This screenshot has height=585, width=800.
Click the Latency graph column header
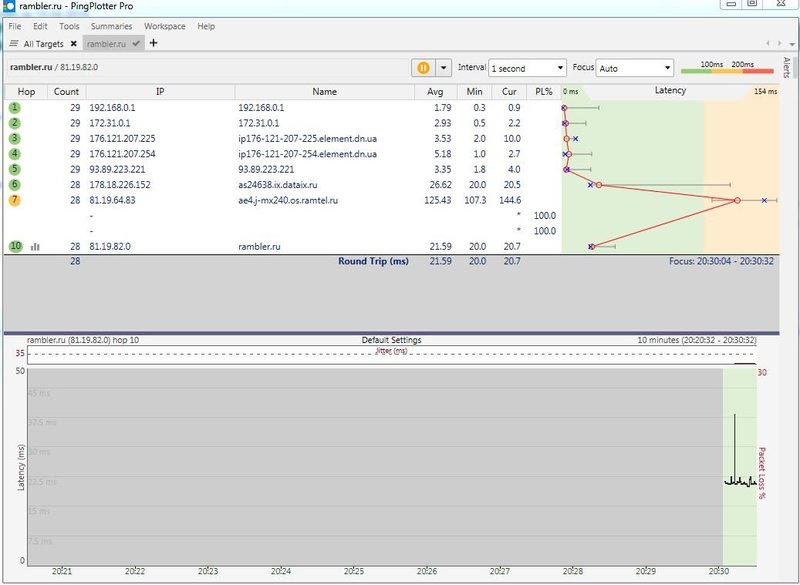coord(670,91)
